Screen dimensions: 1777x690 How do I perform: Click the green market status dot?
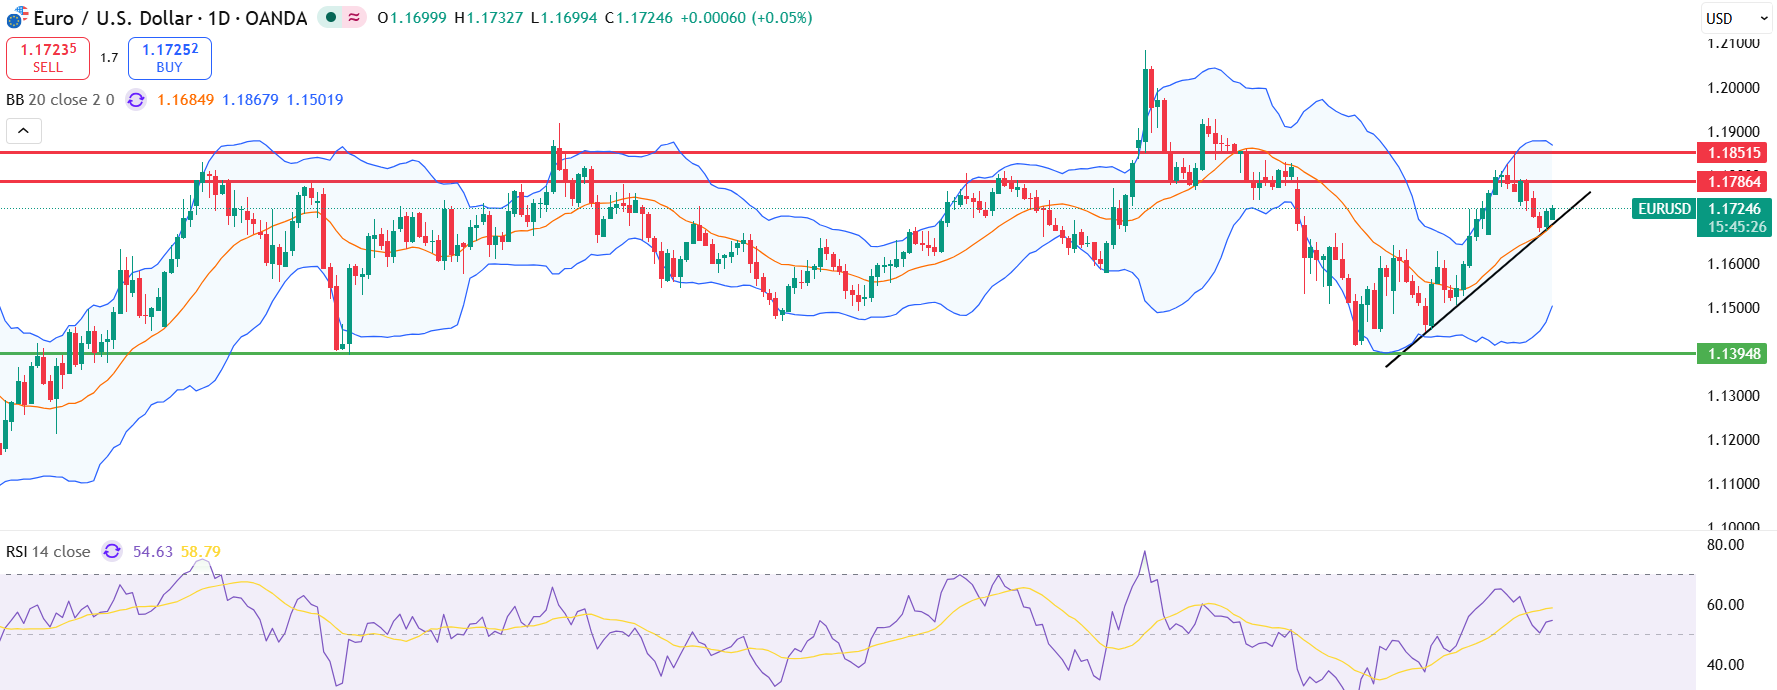click(x=330, y=17)
